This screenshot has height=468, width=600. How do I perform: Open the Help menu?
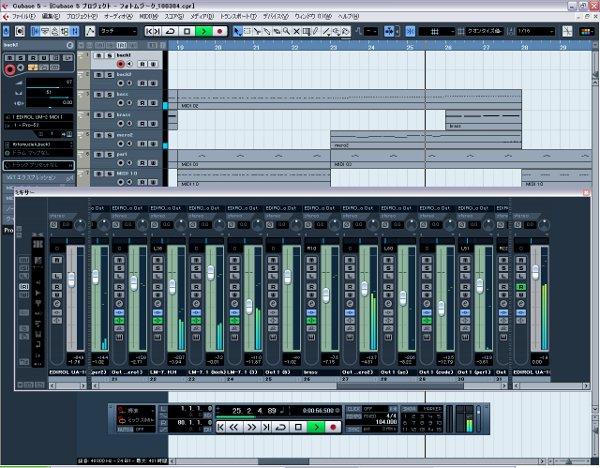(348, 16)
